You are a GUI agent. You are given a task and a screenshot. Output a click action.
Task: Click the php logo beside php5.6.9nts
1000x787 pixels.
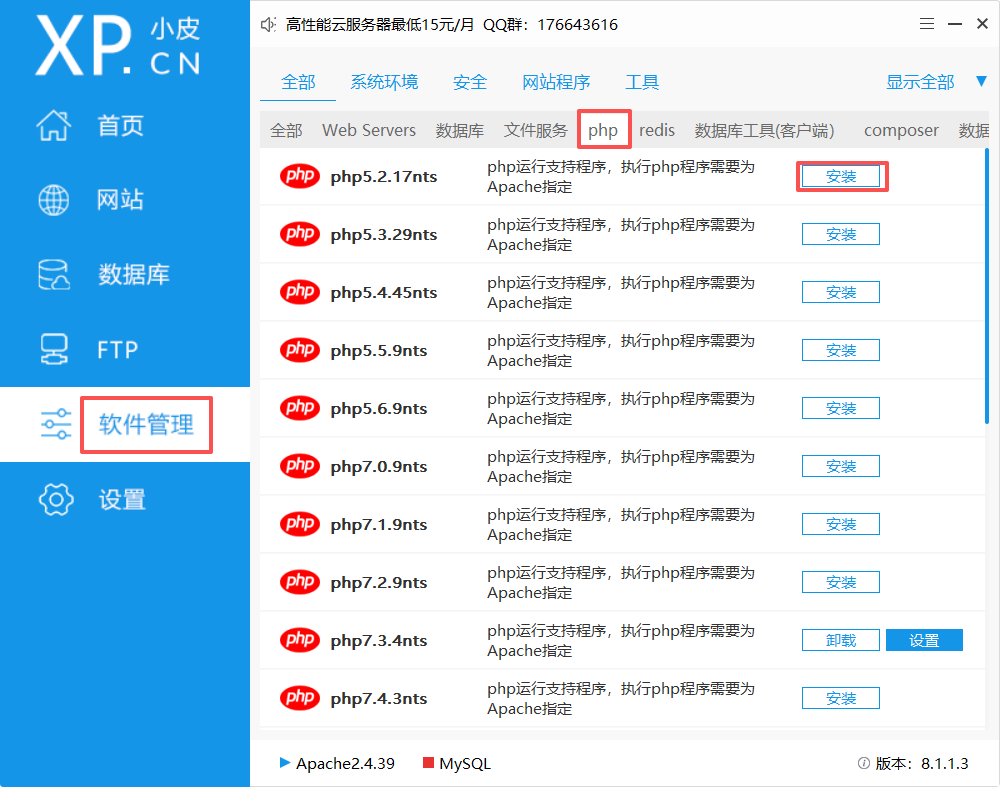point(300,408)
